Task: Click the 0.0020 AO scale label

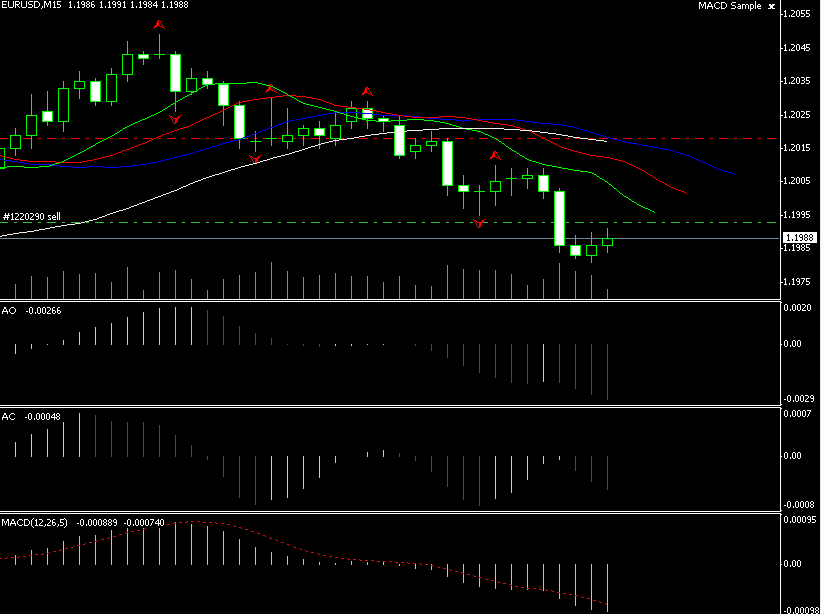Action: 798,308
